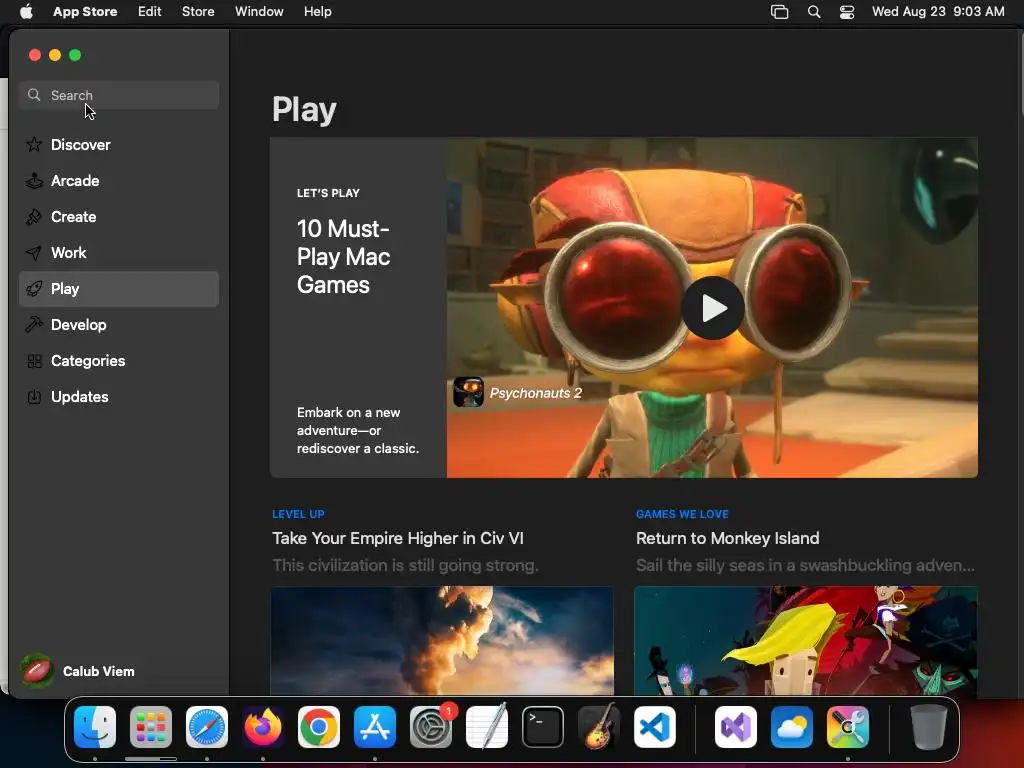
Task: Open Return to Monkey Island story
Action: (728, 538)
